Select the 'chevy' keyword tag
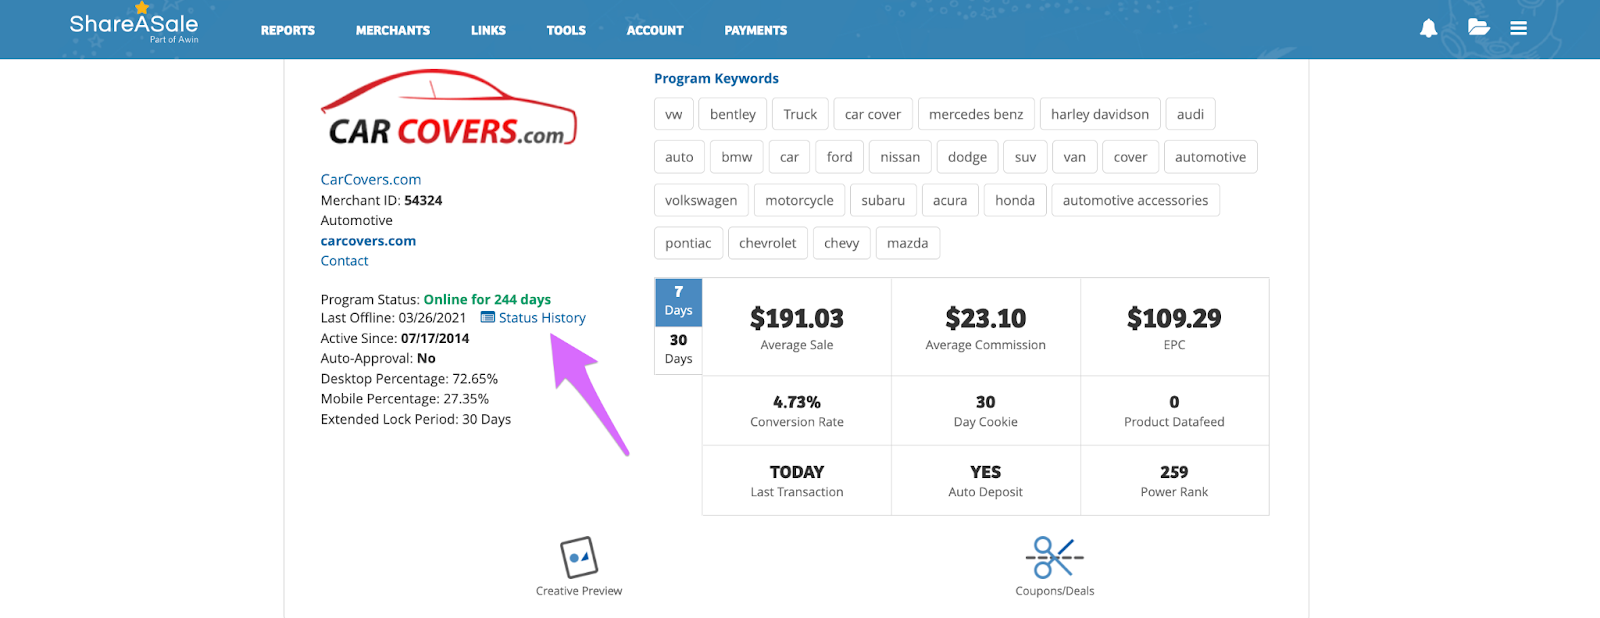Screen dimensions: 1600x618 point(842,243)
